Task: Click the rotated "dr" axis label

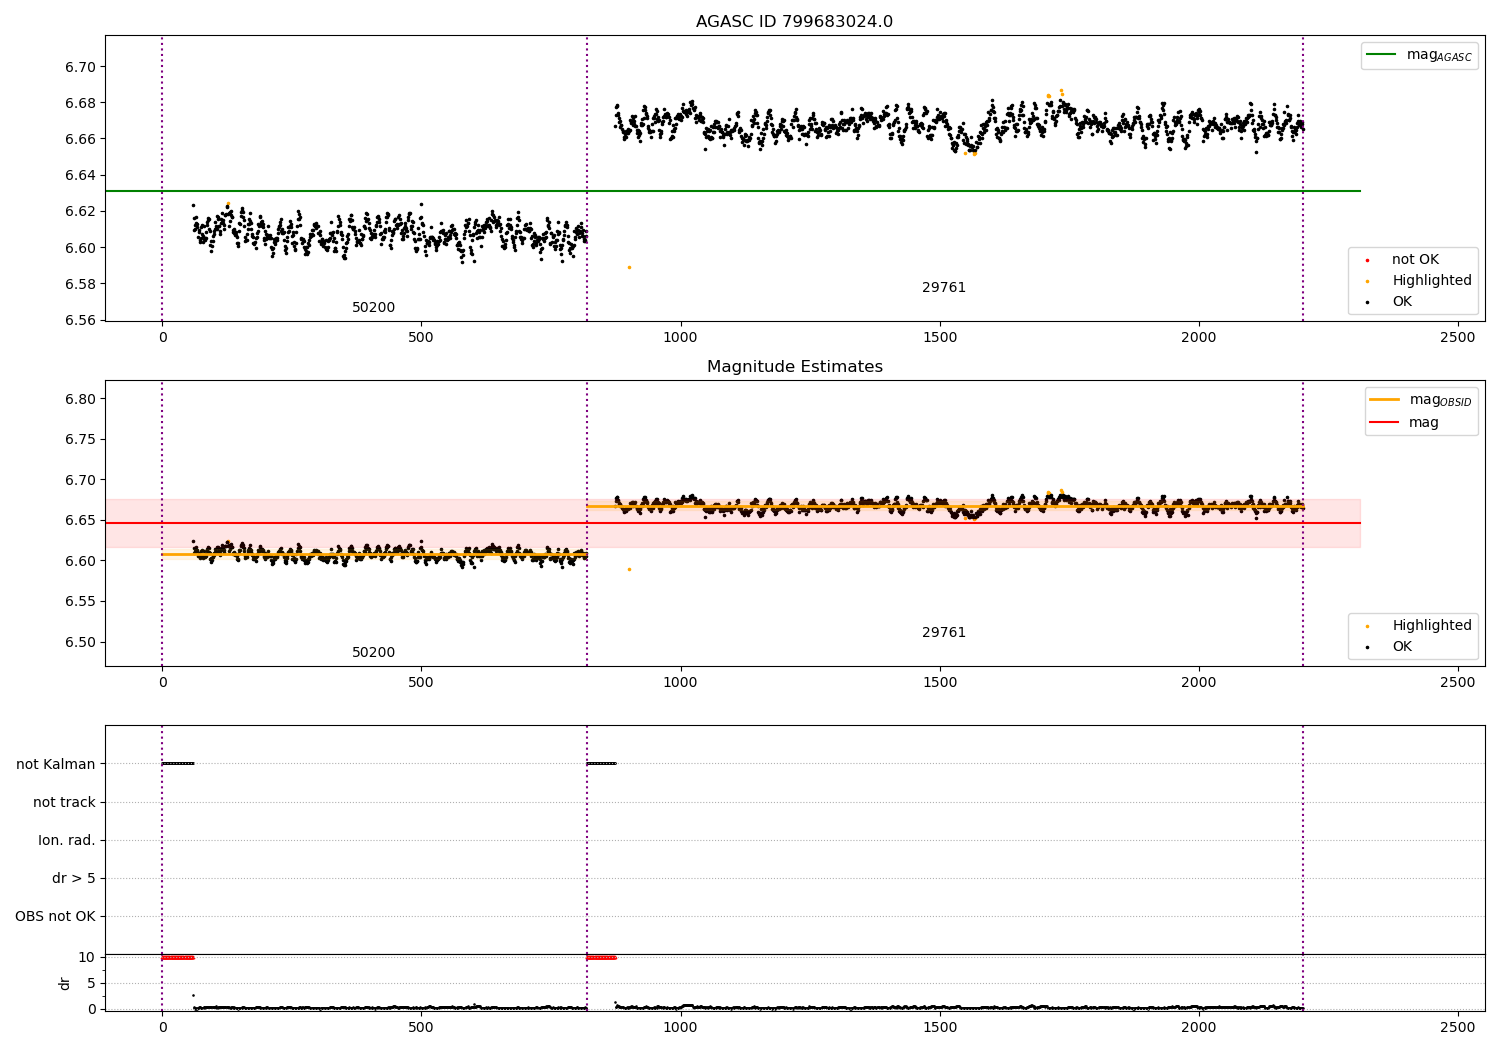Action: pyautogui.click(x=65, y=983)
